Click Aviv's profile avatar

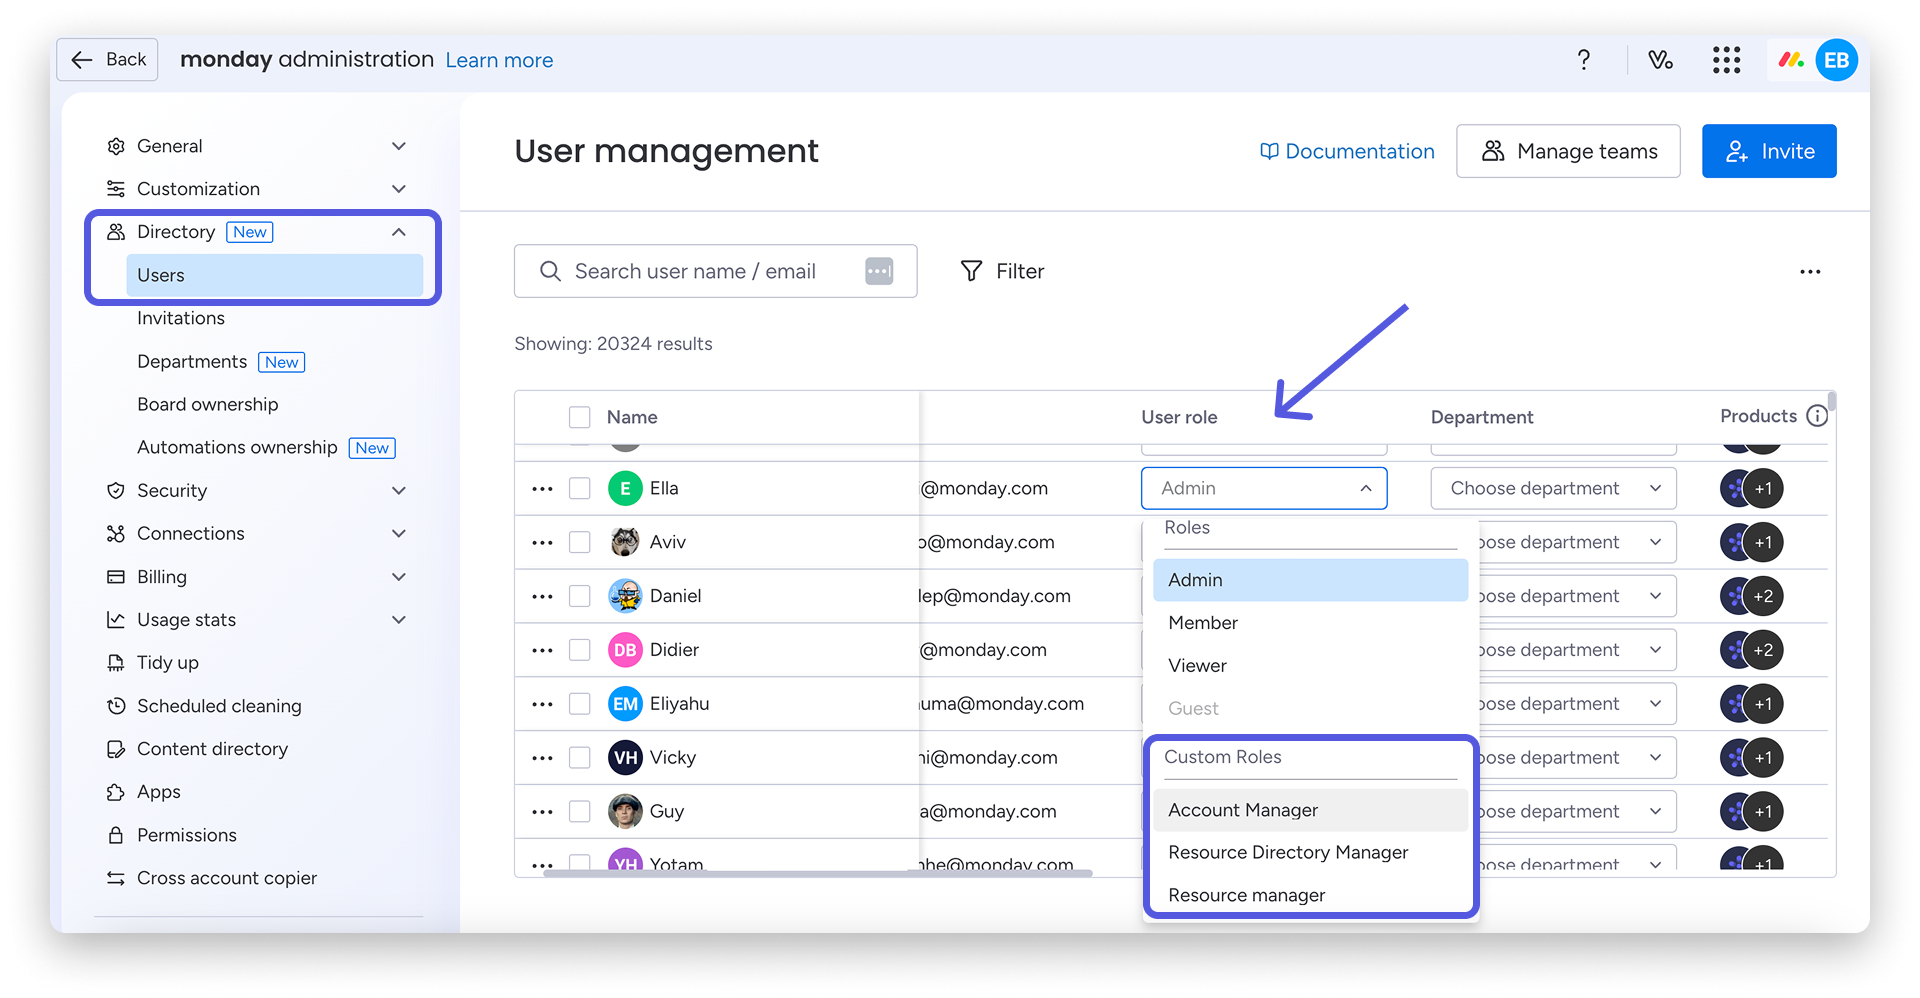[625, 542]
